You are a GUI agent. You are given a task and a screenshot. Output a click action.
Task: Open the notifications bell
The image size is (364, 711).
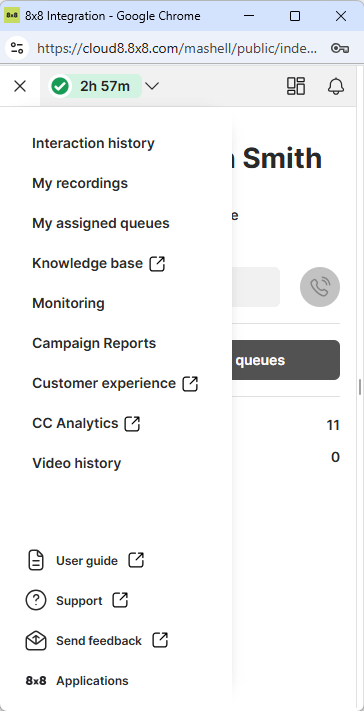[336, 86]
